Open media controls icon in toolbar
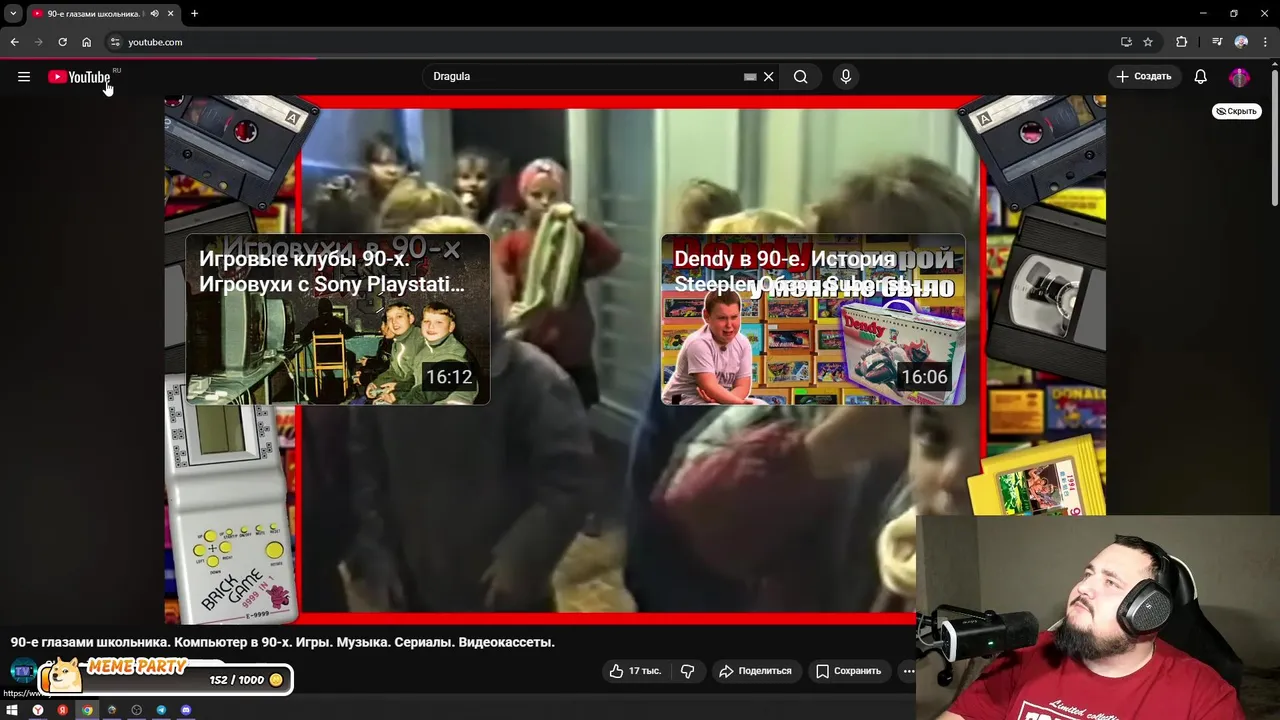Image resolution: width=1280 pixels, height=720 pixels. point(1217,42)
